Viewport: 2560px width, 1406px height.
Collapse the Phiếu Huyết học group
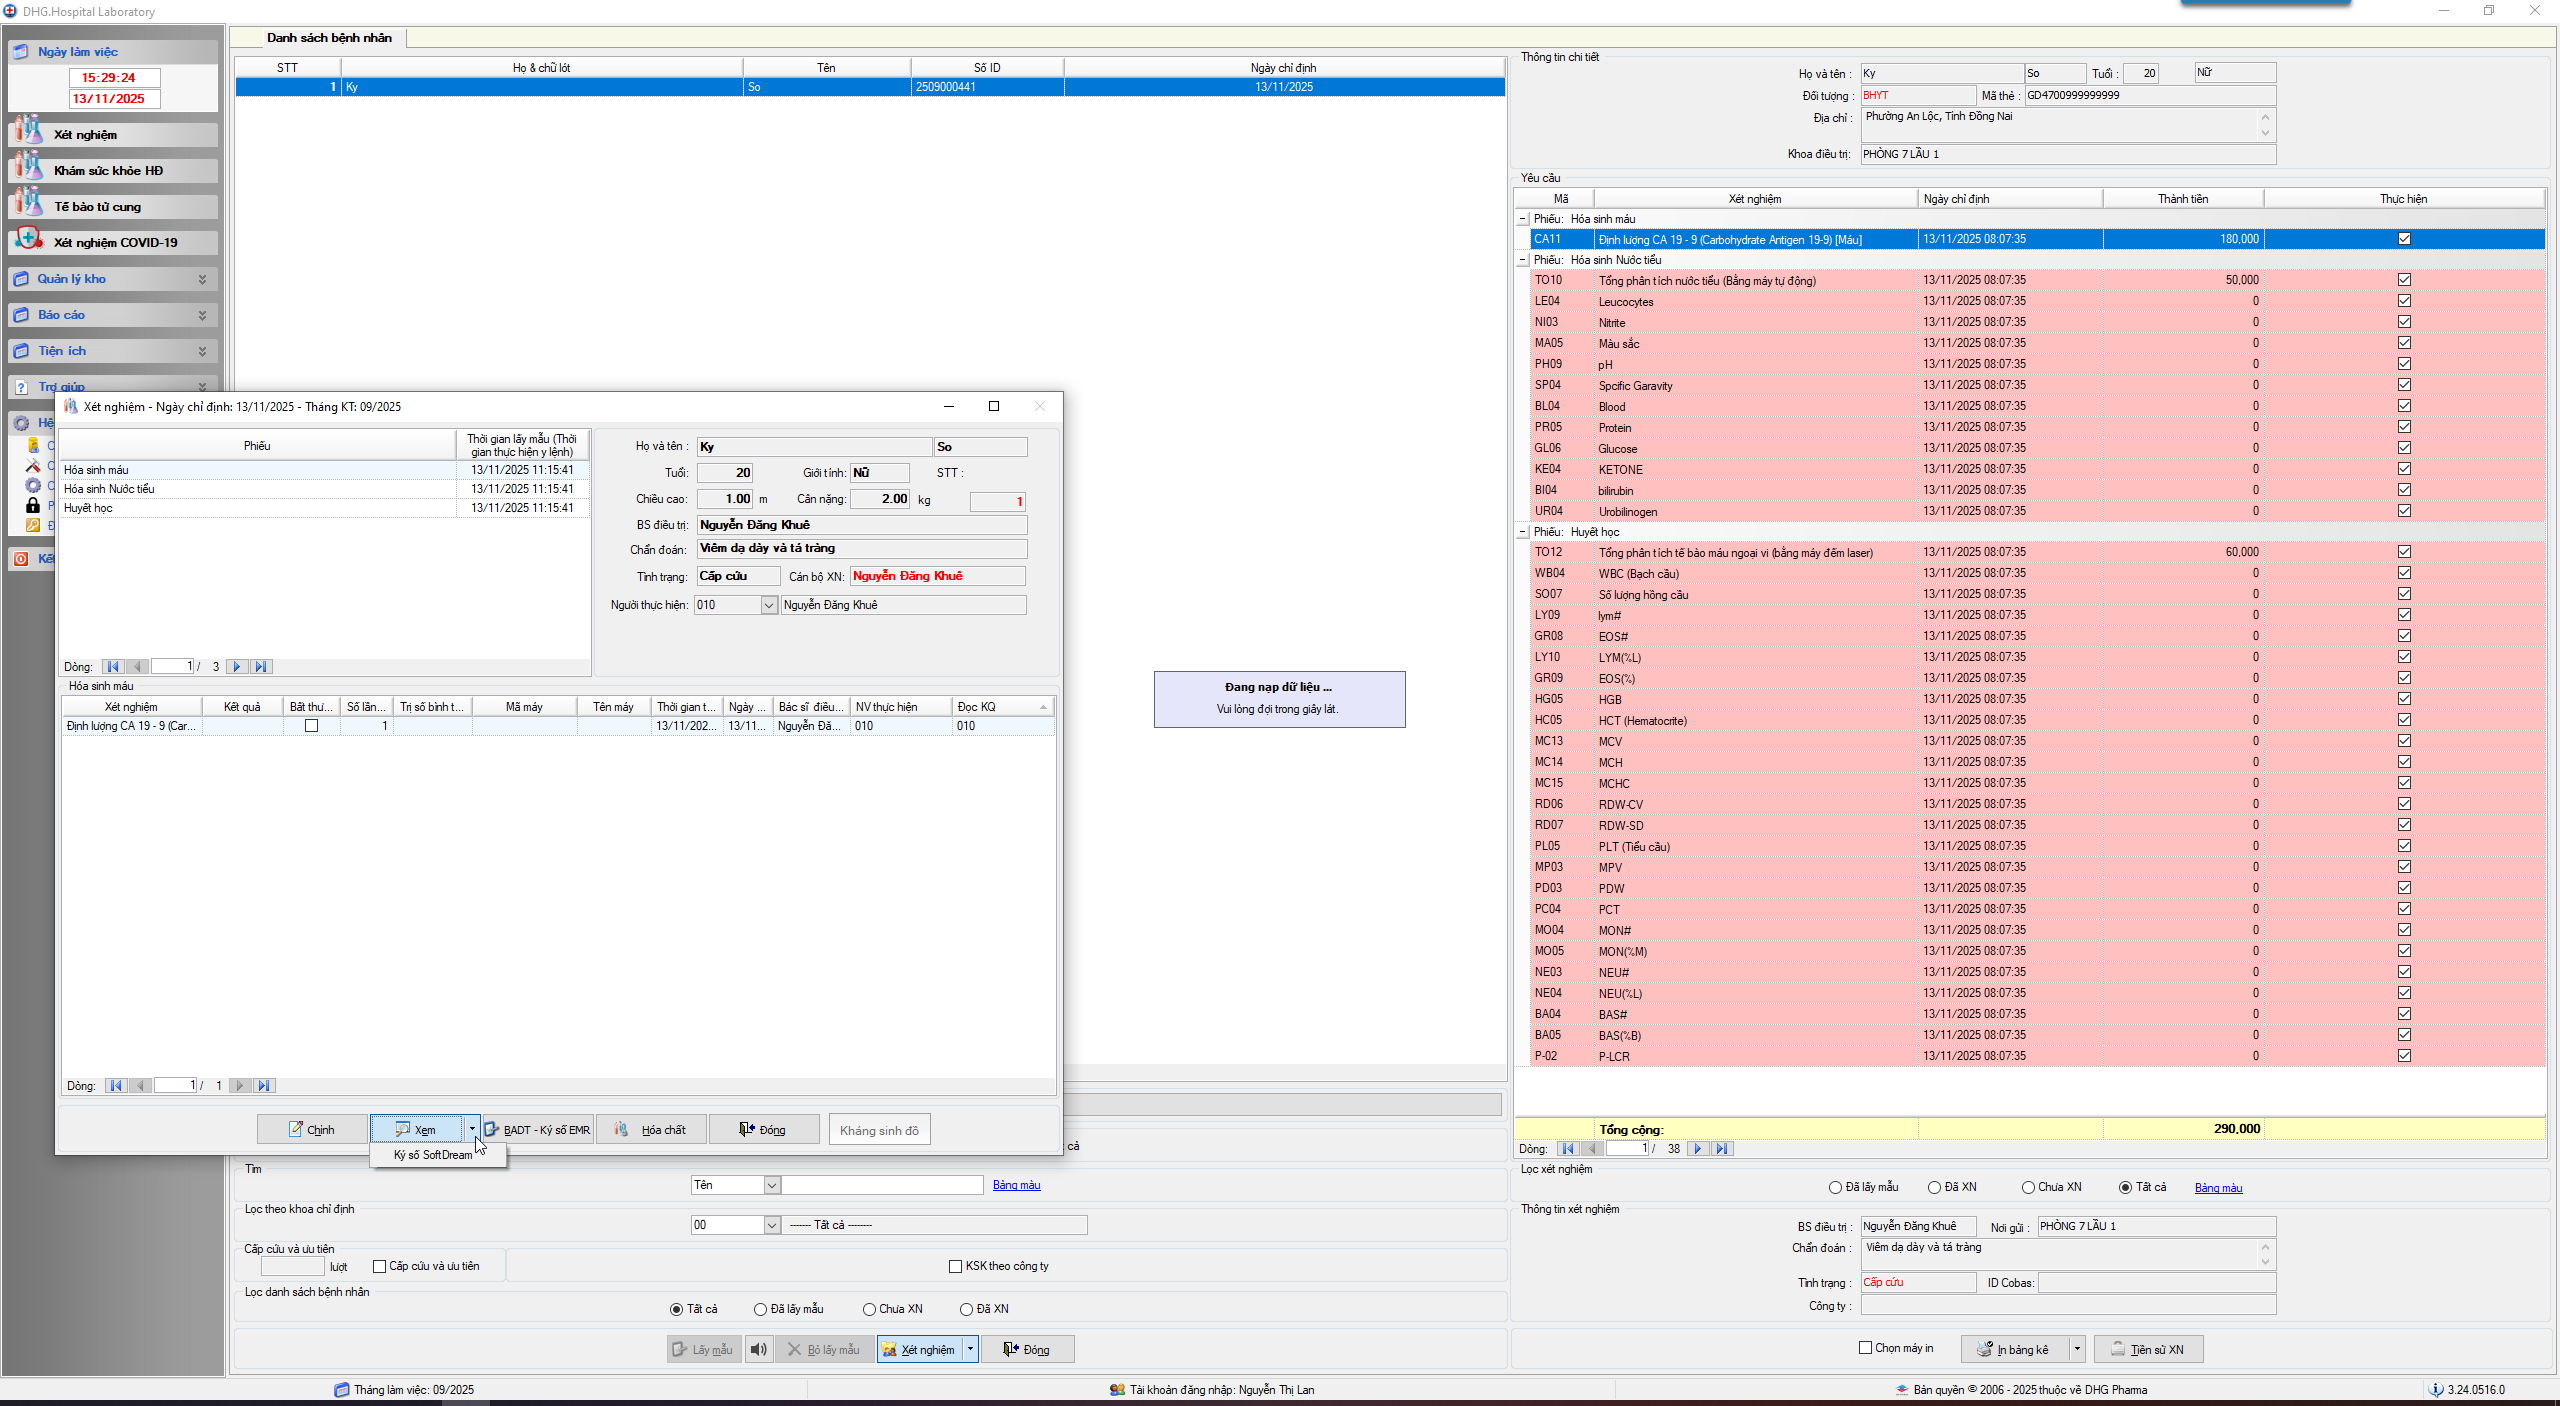(x=1523, y=532)
